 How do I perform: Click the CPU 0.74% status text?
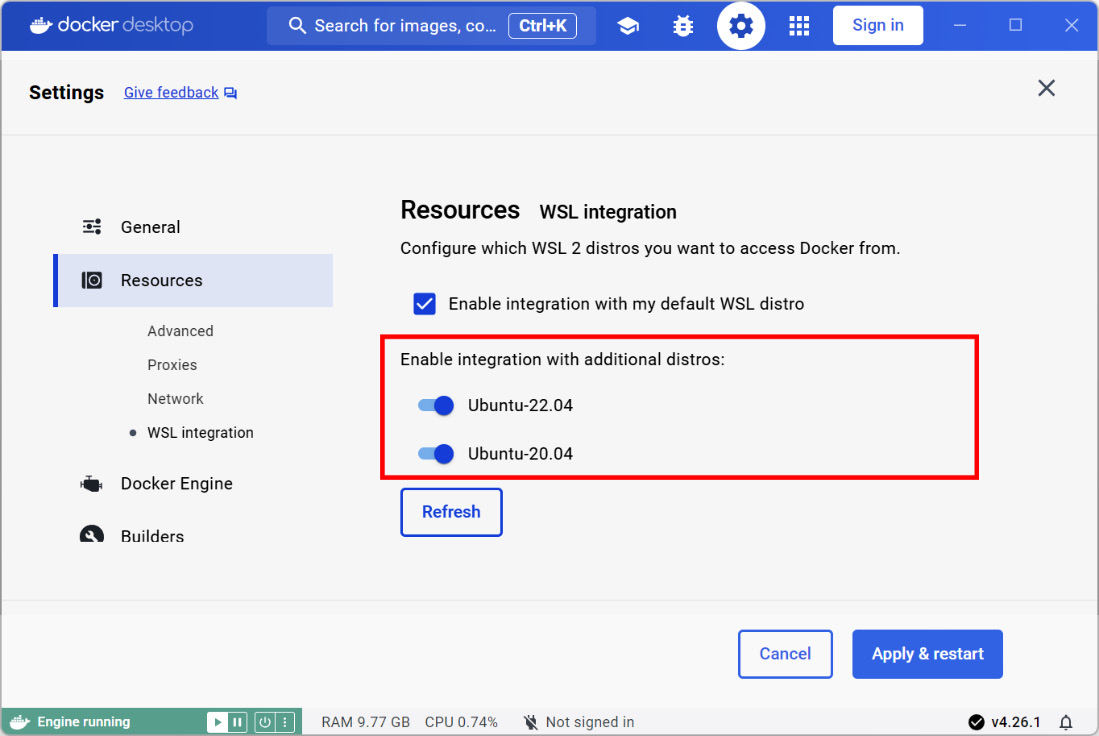pos(461,722)
